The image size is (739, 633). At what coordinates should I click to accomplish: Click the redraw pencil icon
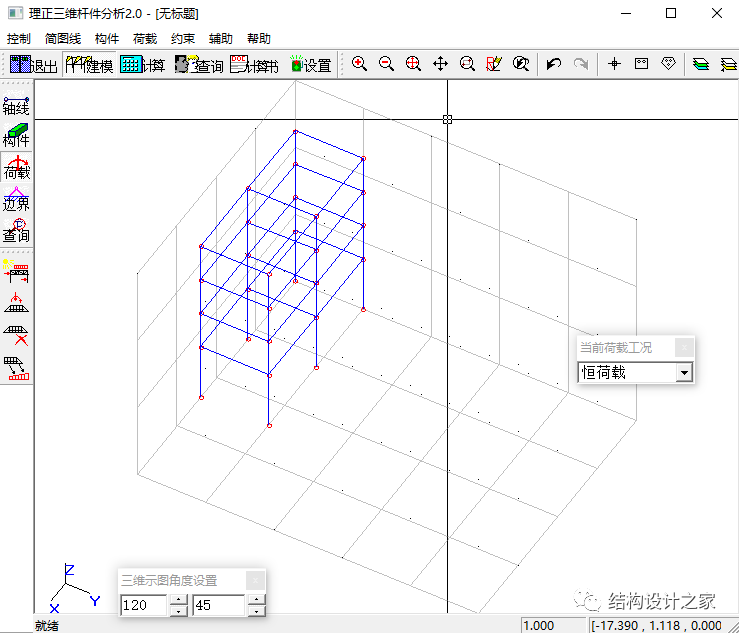click(x=494, y=64)
